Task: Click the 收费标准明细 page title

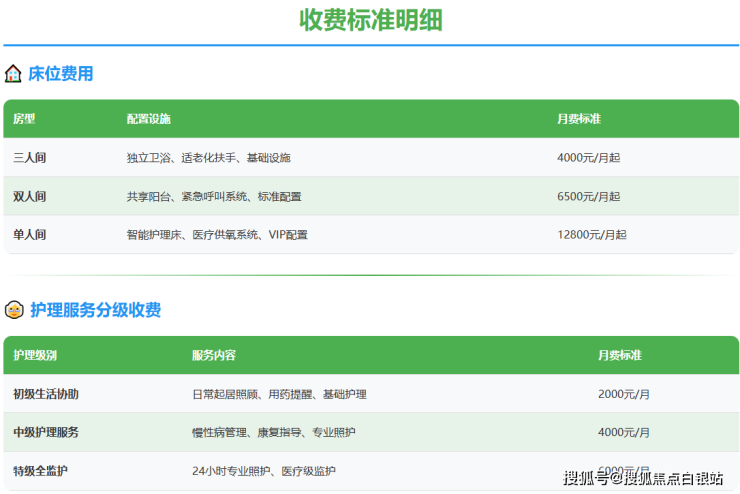Action: click(371, 20)
